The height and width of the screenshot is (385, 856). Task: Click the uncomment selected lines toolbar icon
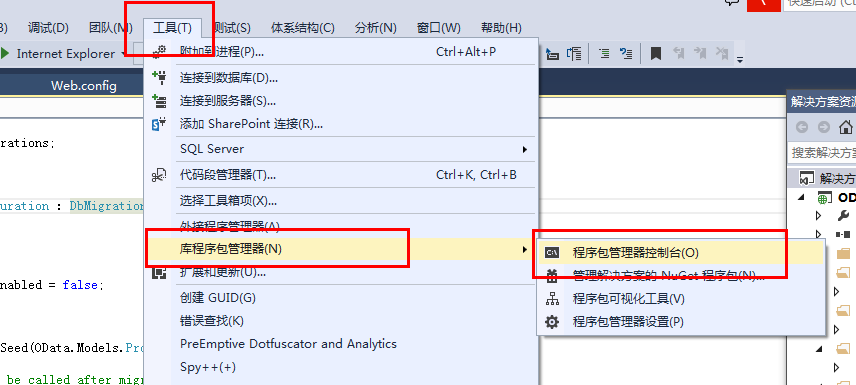tap(626, 54)
